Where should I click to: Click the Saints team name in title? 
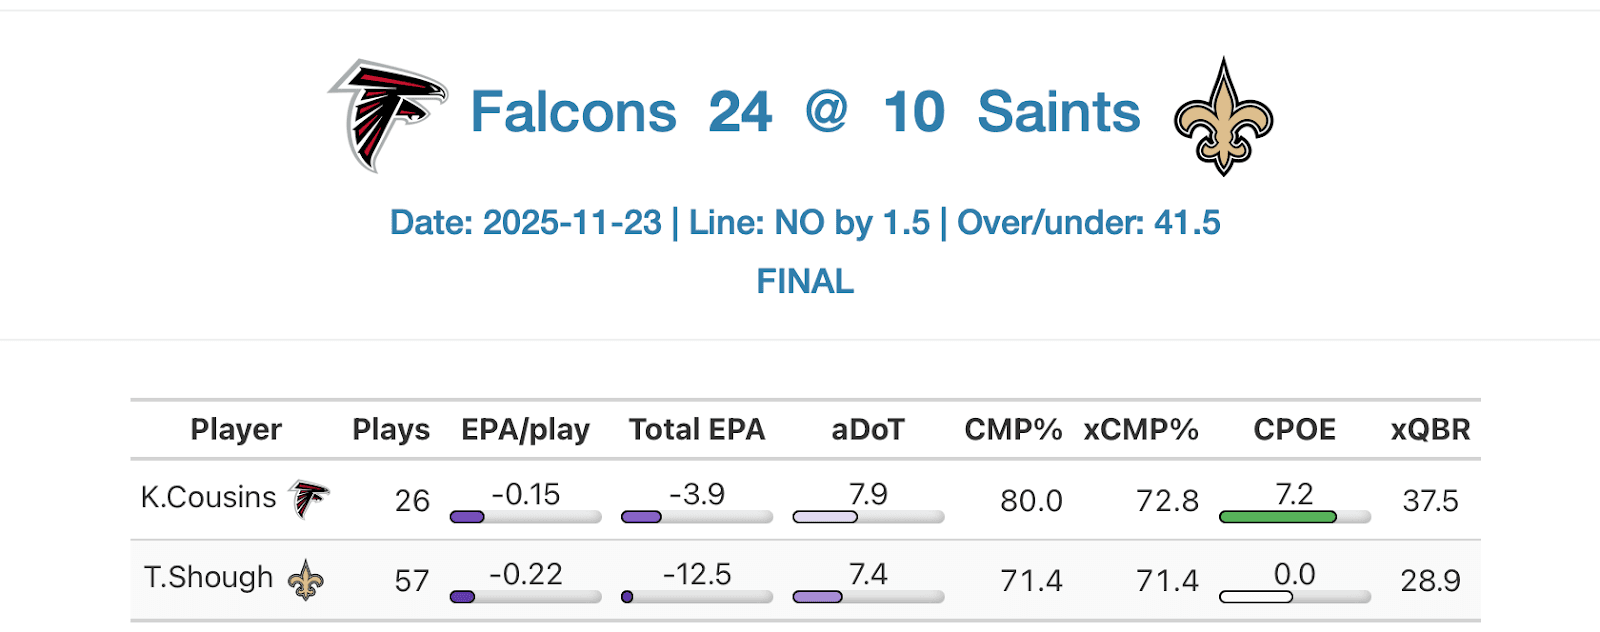click(x=1058, y=112)
